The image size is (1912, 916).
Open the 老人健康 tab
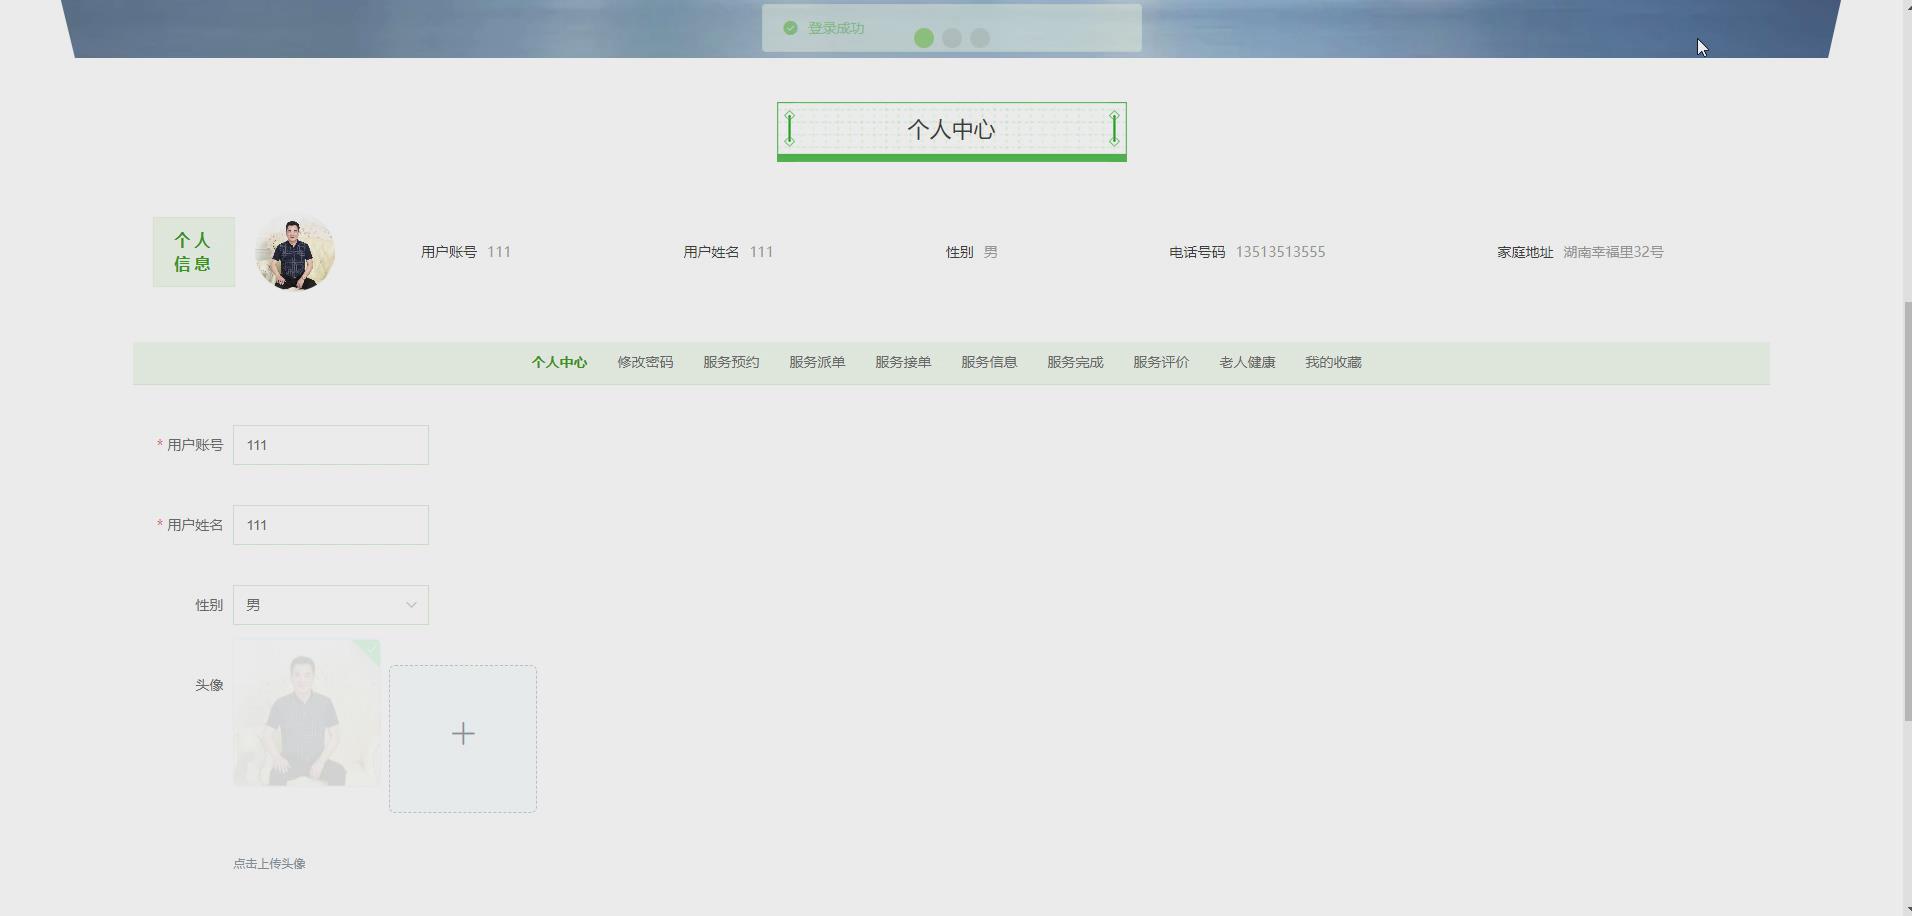pos(1247,362)
